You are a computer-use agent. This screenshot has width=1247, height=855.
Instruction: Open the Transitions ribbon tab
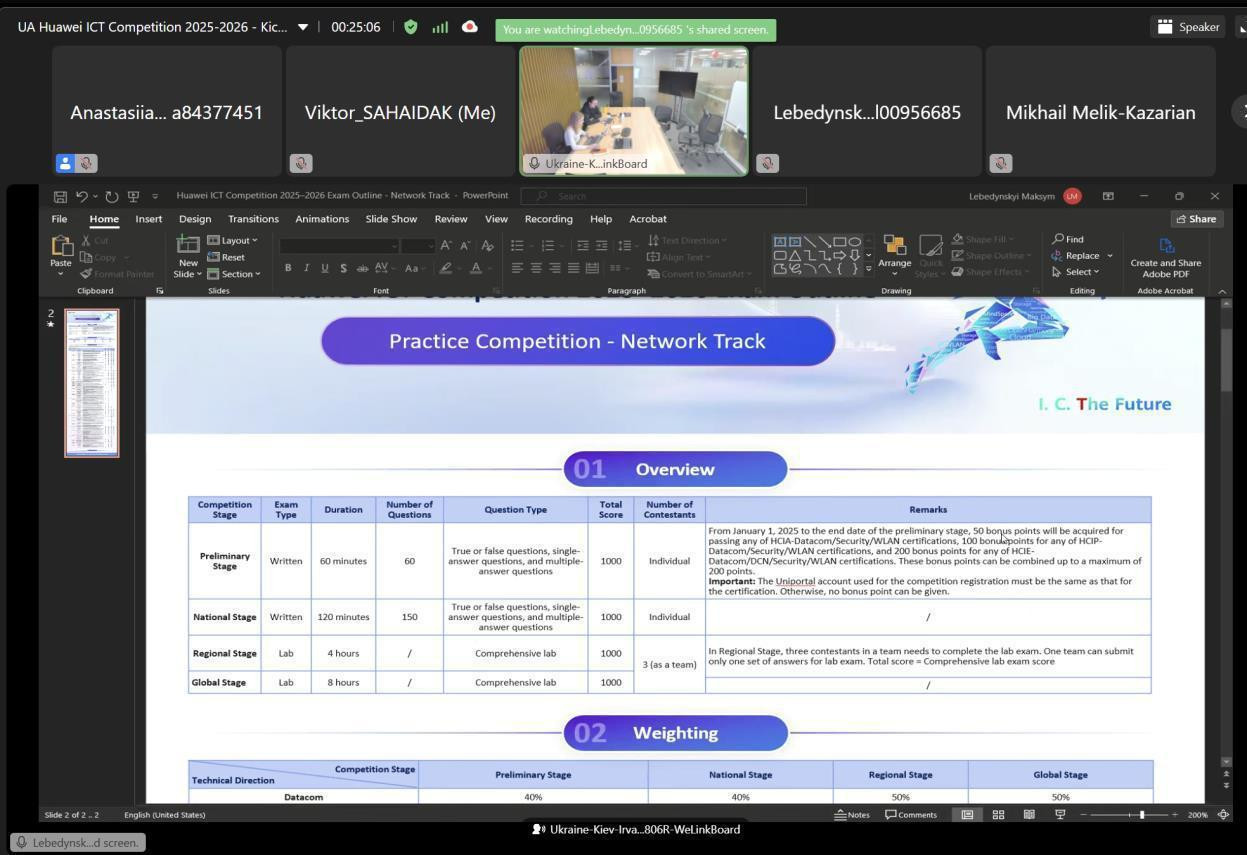pyautogui.click(x=253, y=219)
